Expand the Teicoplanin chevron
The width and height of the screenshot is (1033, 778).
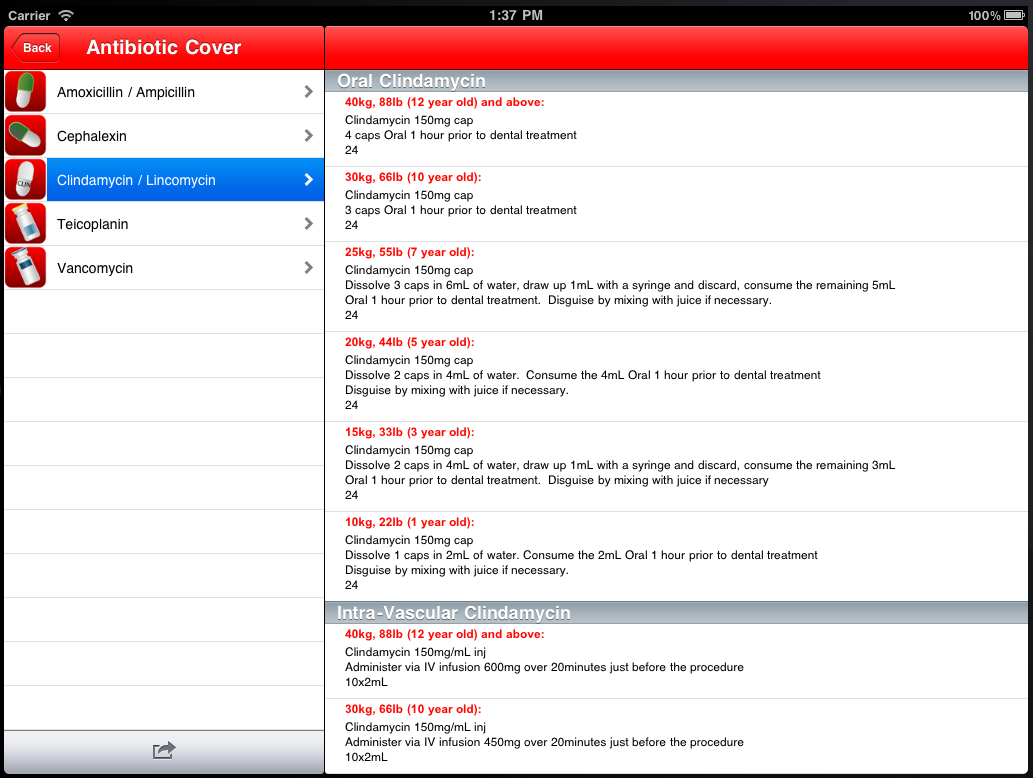308,224
